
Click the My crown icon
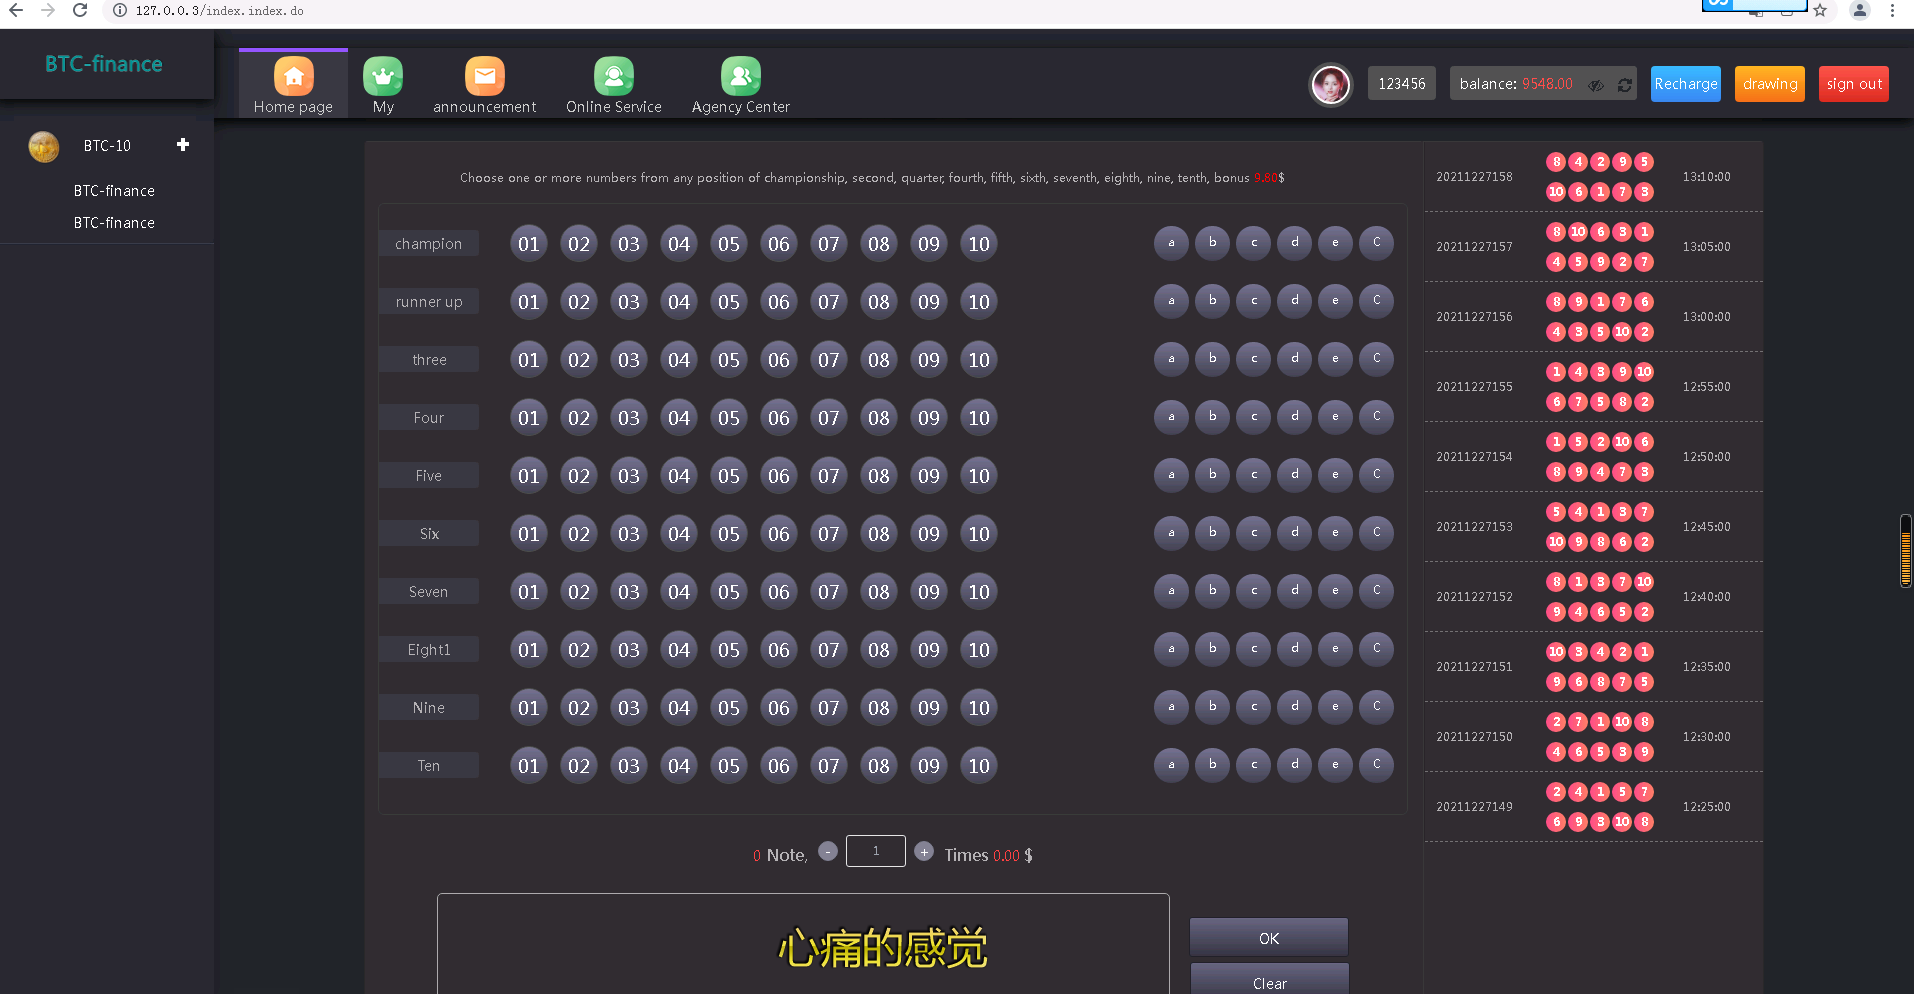pos(383,76)
